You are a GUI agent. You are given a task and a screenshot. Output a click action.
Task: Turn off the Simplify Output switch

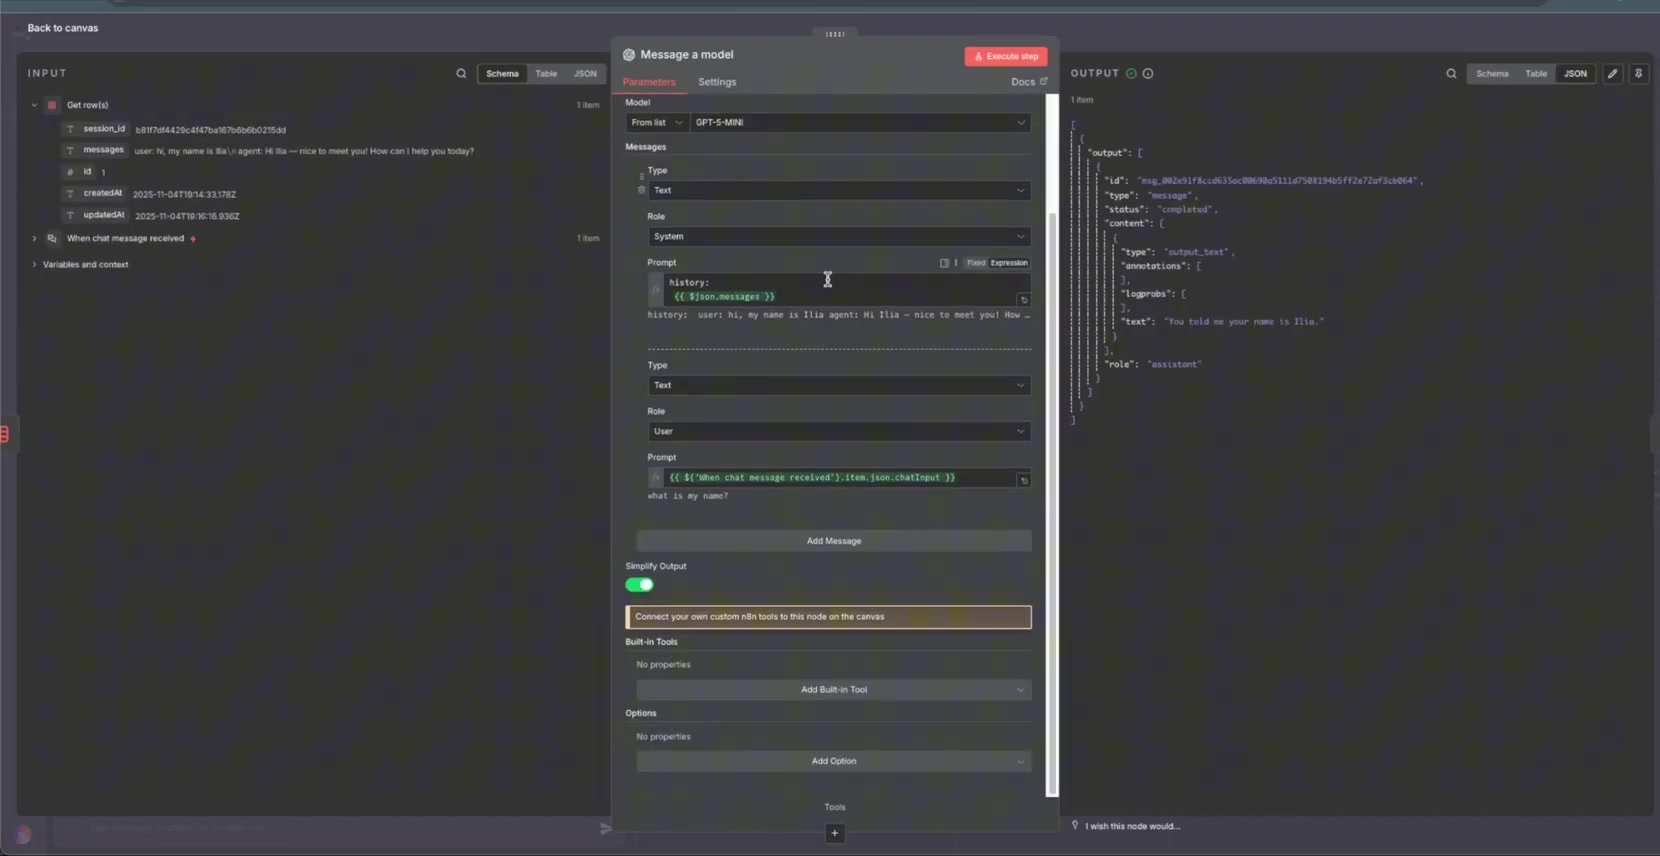pos(639,585)
